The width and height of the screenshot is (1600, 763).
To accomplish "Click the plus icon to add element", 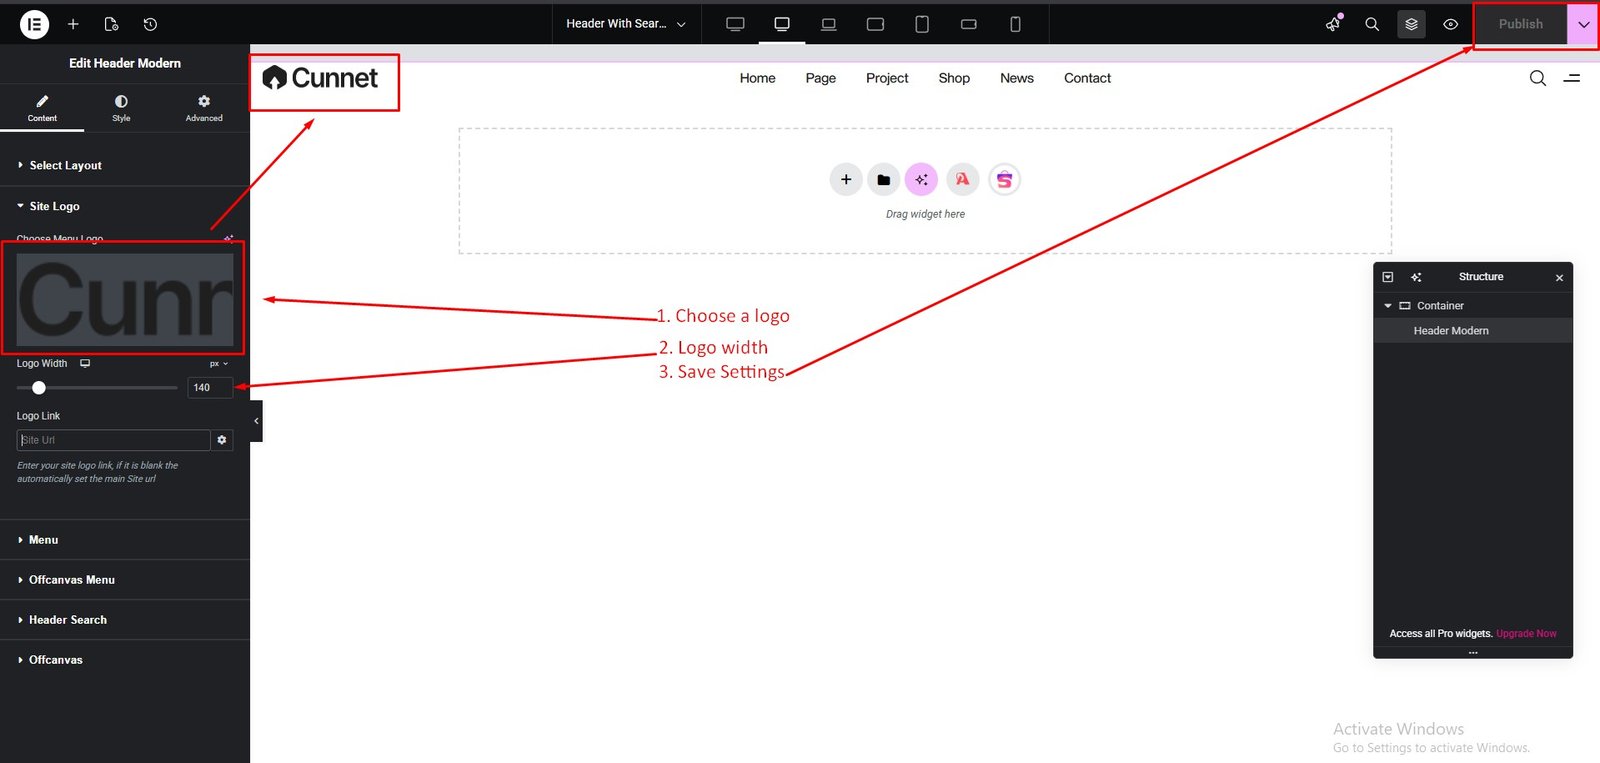I will tap(73, 24).
